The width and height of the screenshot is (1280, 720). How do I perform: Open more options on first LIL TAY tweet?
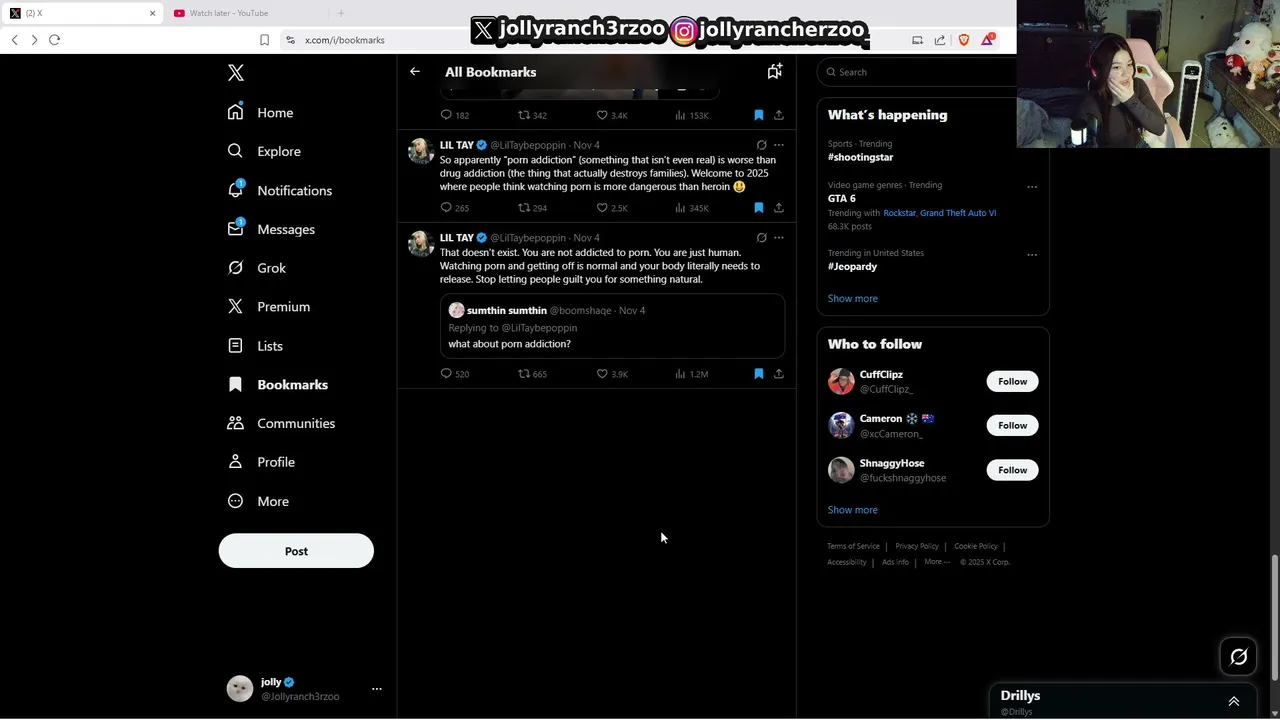pyautogui.click(x=779, y=145)
